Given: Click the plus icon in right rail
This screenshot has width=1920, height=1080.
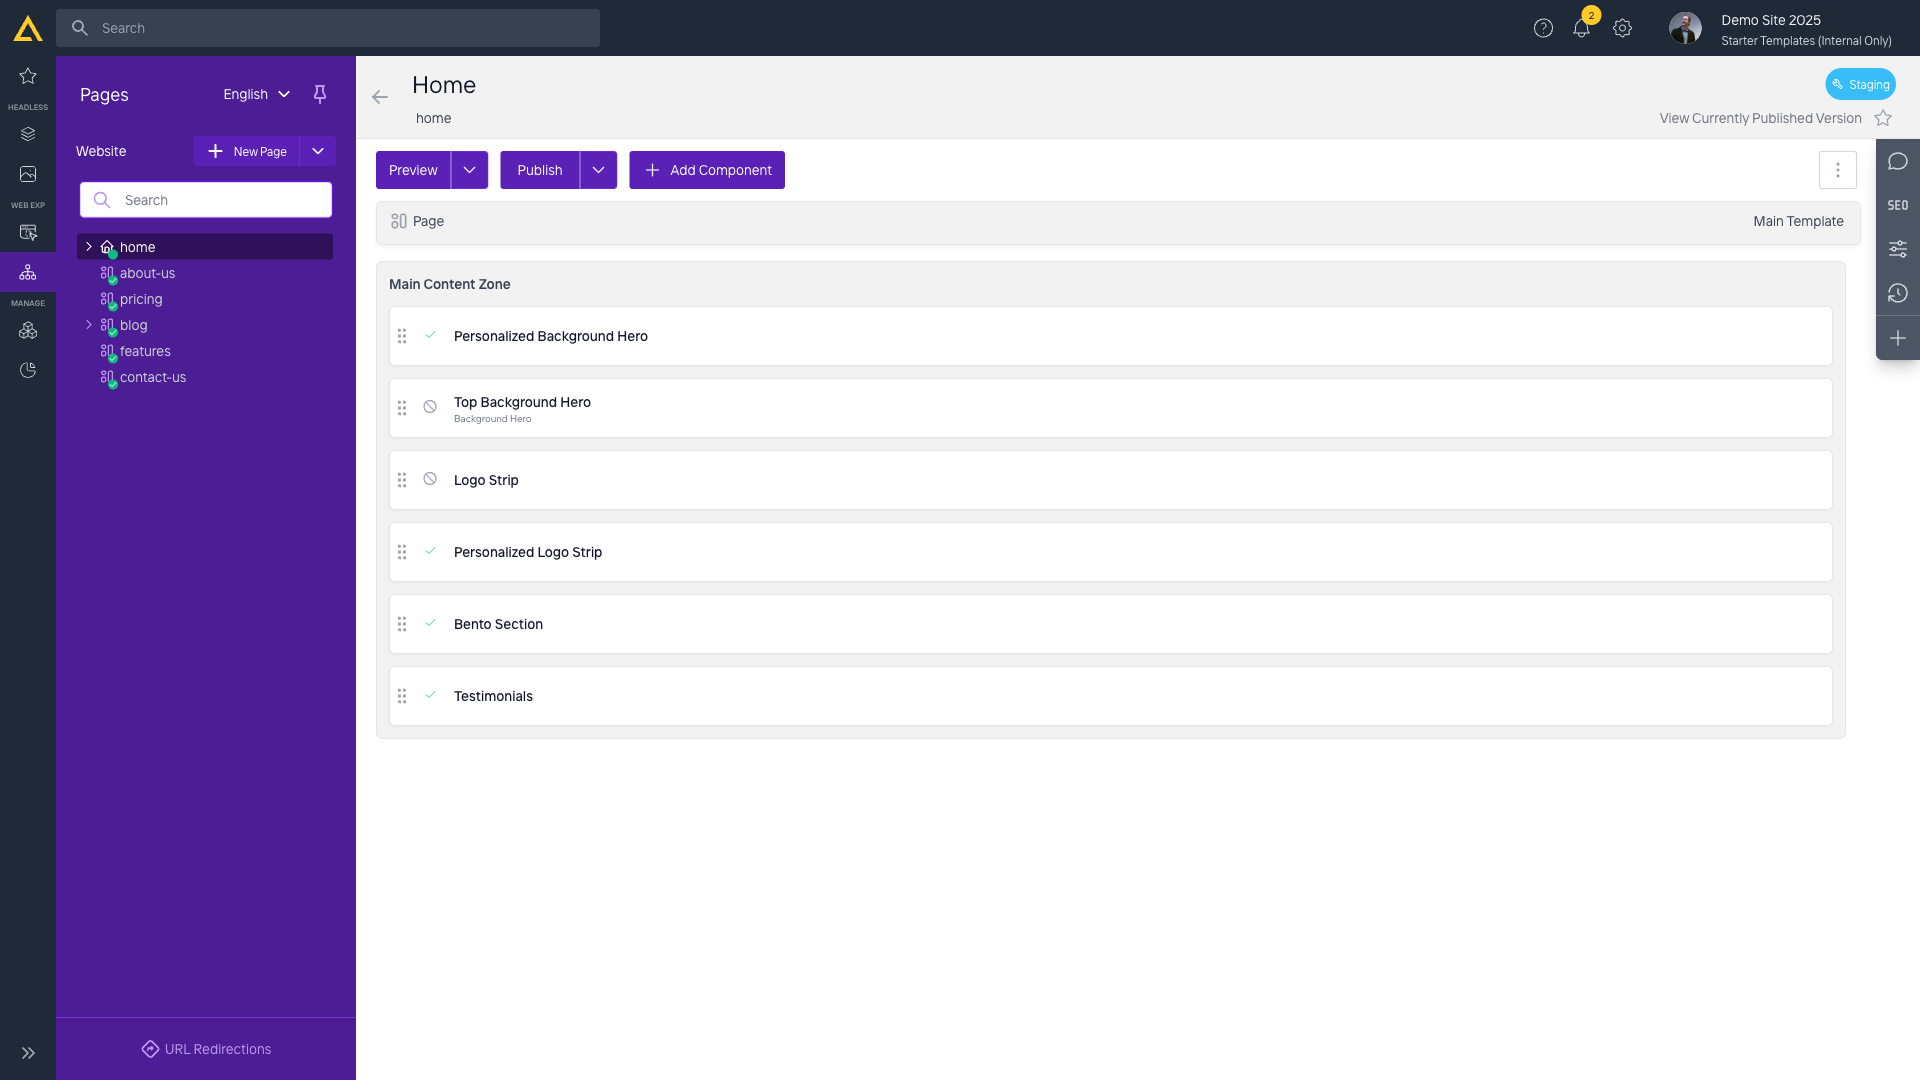Looking at the screenshot, I should (x=1898, y=338).
